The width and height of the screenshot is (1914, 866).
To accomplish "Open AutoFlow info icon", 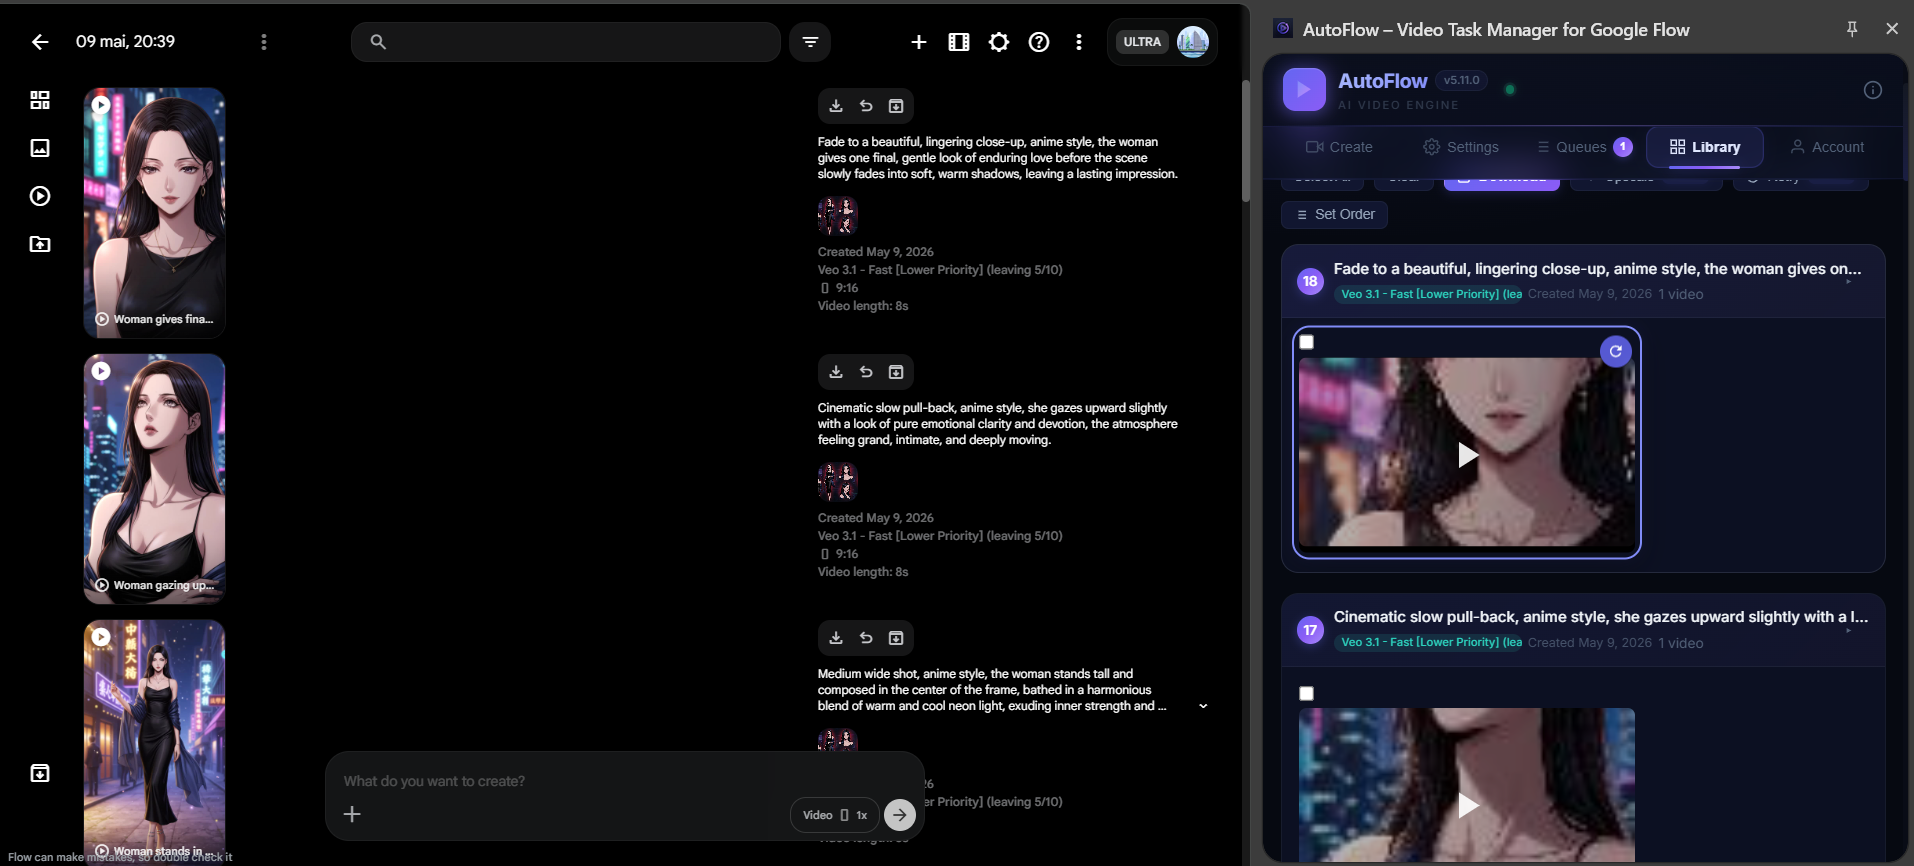I will click(1873, 90).
